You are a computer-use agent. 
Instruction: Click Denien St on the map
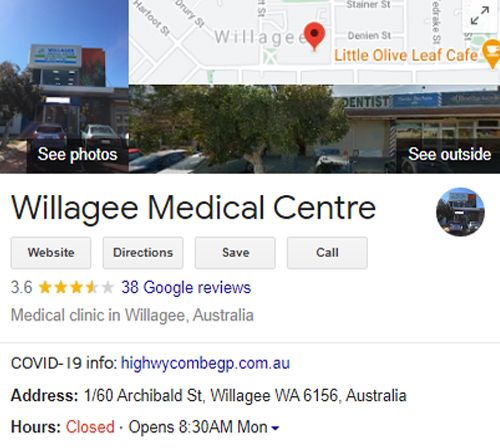click(369, 35)
